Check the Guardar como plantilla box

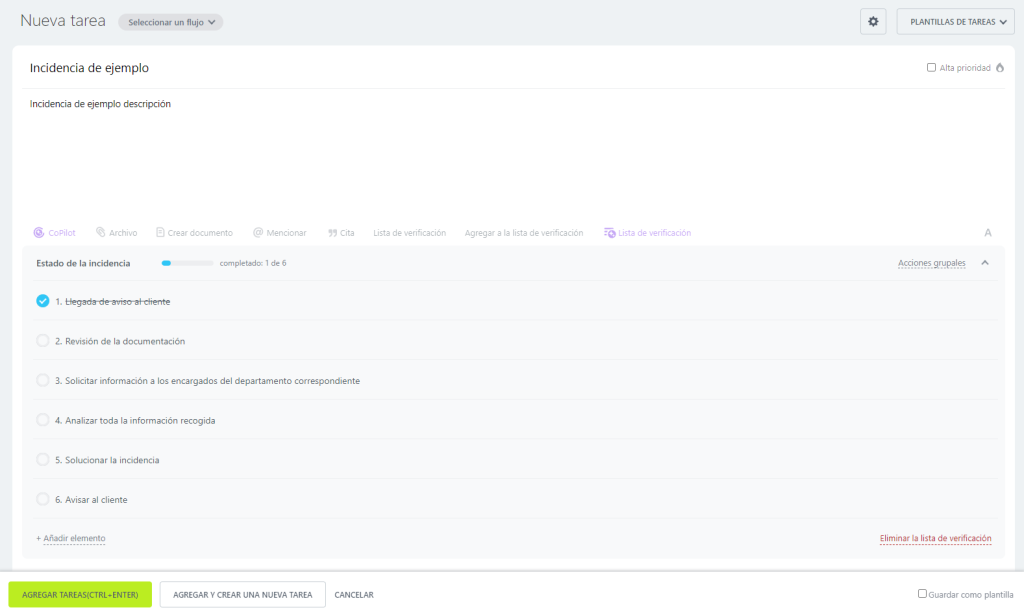[922, 594]
